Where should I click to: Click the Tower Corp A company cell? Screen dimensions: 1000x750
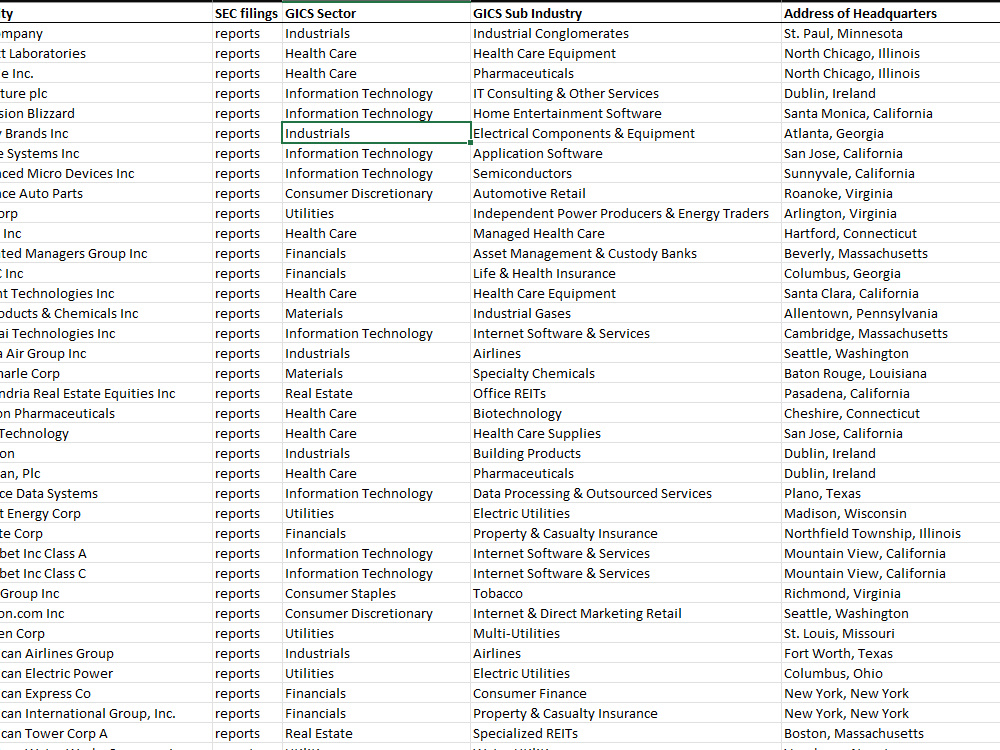[x=106, y=733]
